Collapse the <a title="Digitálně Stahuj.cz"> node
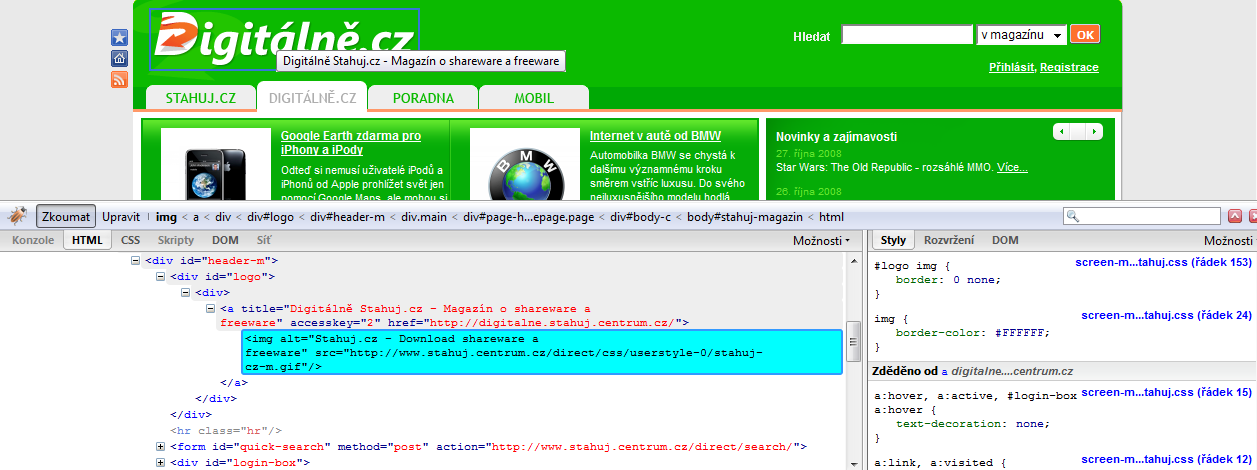The image size is (1257, 470). click(211, 308)
